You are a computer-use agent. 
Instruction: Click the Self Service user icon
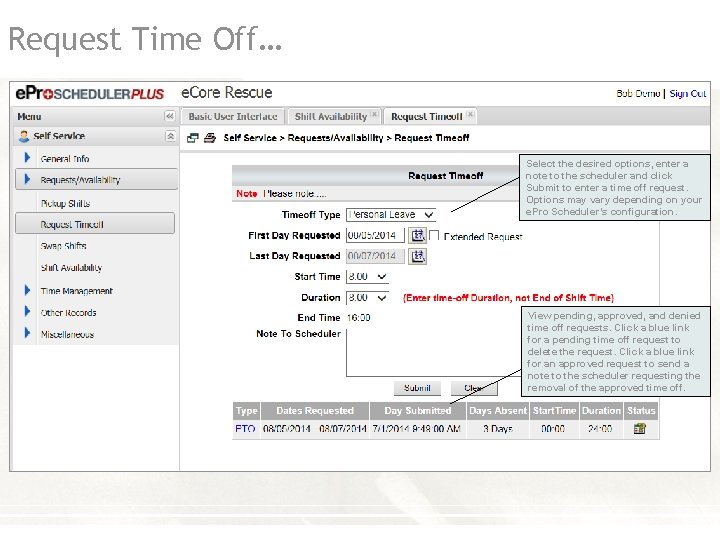pos(24,136)
